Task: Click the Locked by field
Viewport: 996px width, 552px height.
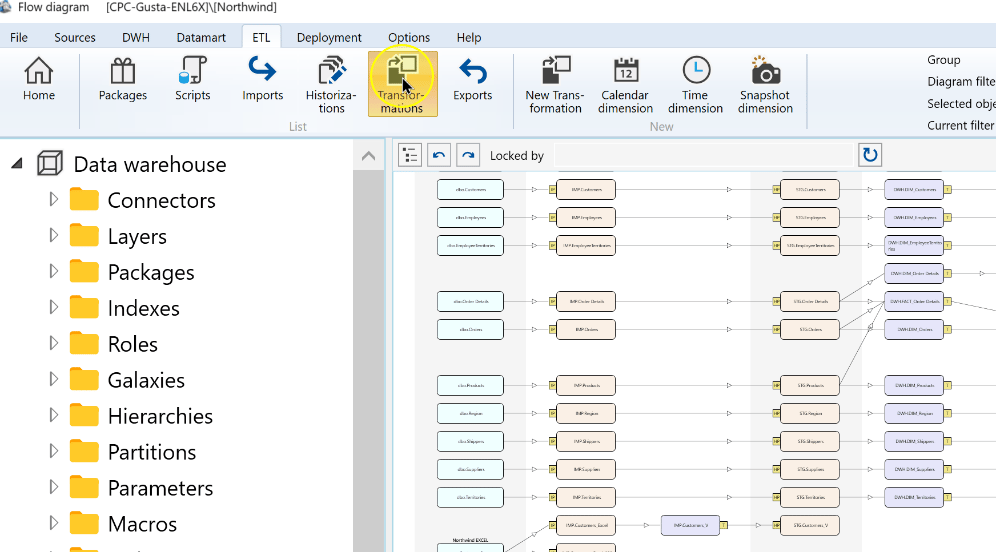Action: click(703, 156)
